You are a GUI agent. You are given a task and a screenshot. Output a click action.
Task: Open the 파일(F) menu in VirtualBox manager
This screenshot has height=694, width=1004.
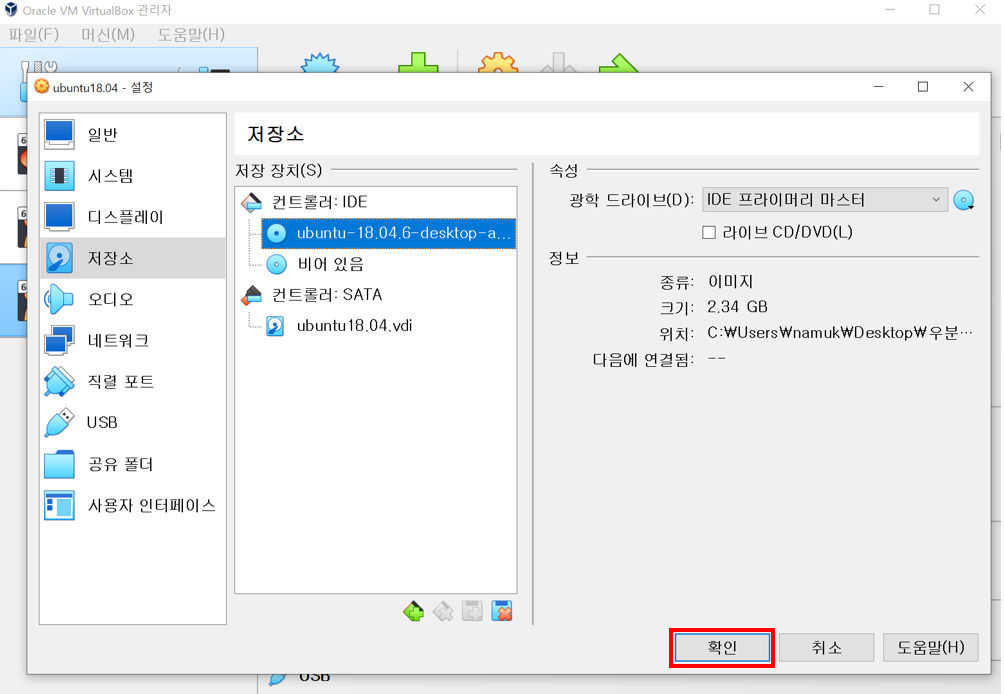[x=34, y=35]
